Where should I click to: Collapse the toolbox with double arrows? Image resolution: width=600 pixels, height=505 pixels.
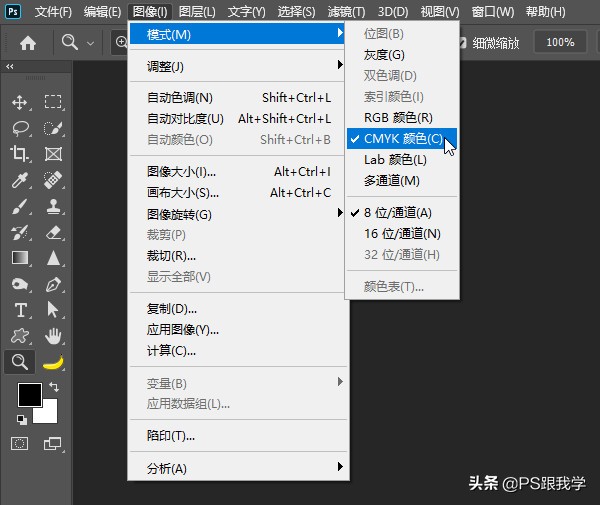(10, 67)
